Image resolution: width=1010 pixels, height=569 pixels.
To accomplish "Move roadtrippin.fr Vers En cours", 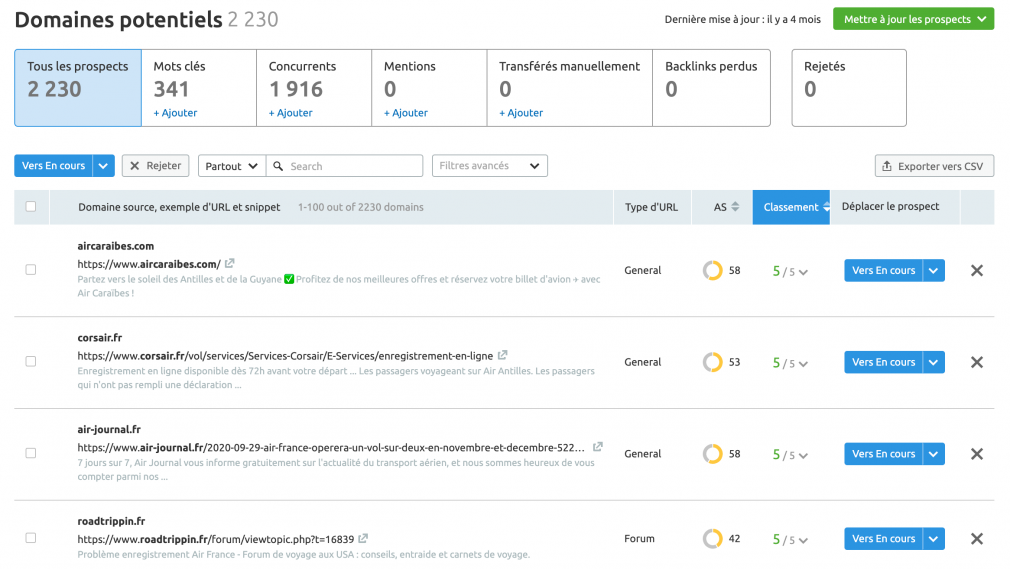I will click(883, 539).
